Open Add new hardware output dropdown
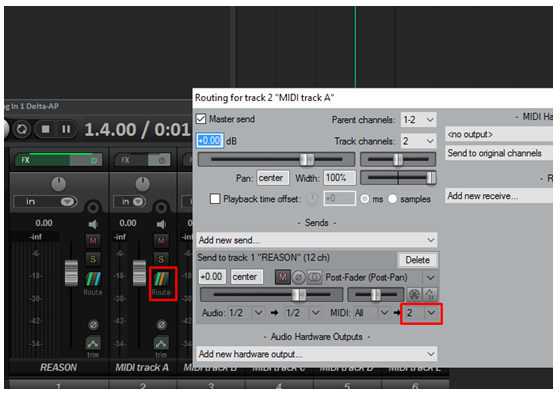This screenshot has width=560, height=395. [x=317, y=354]
